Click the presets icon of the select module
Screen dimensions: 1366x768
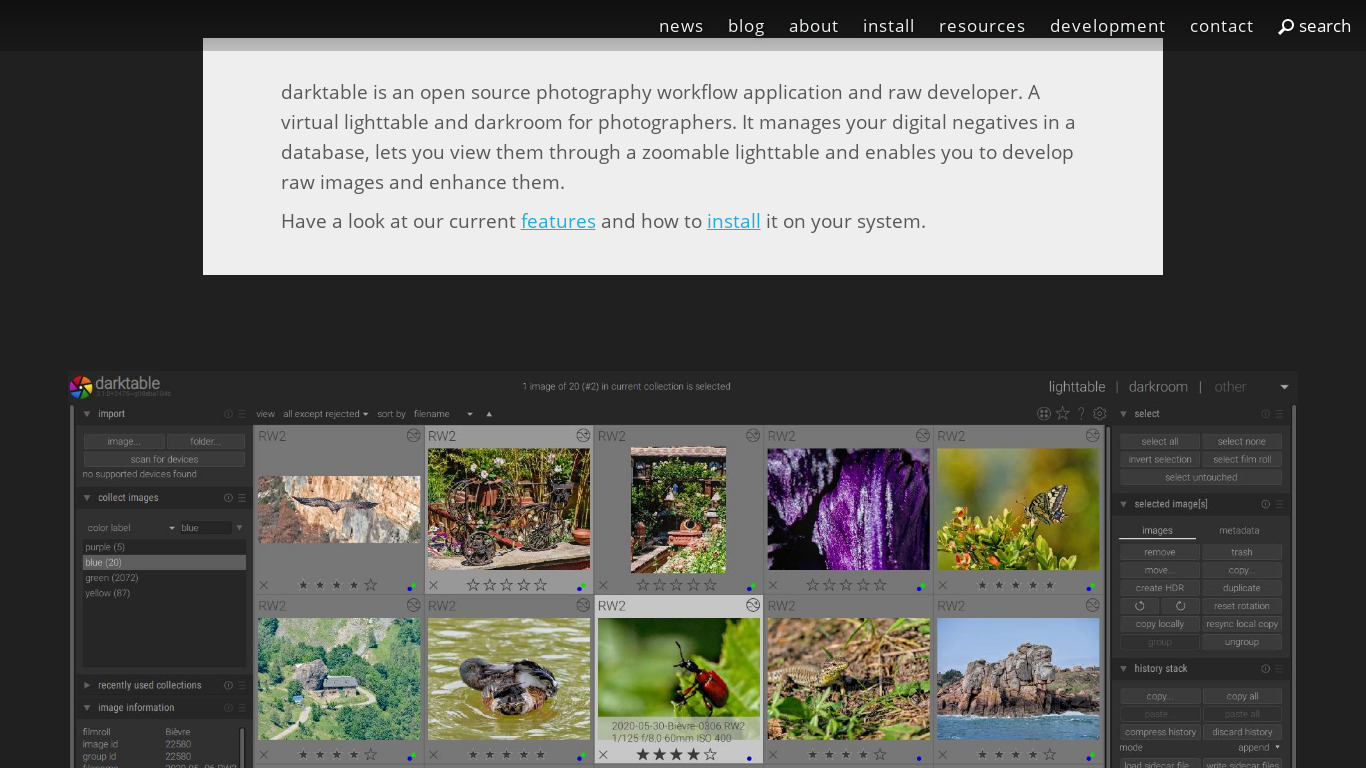tap(1278, 414)
